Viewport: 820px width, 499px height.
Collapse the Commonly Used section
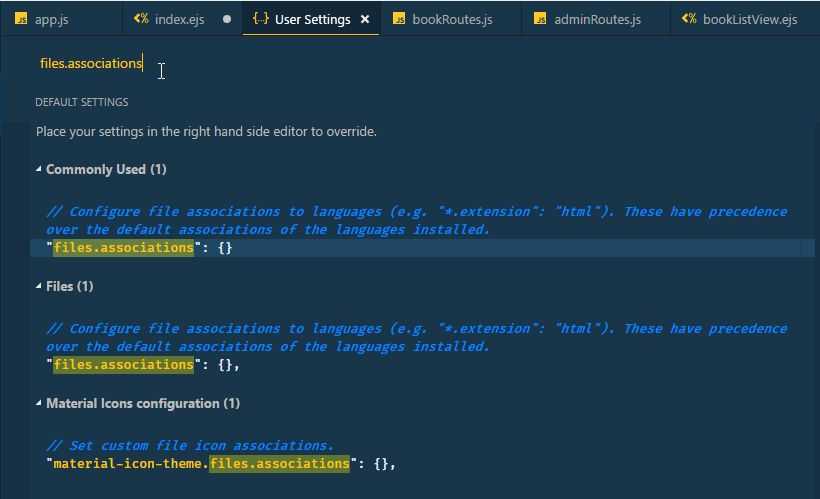point(39,170)
